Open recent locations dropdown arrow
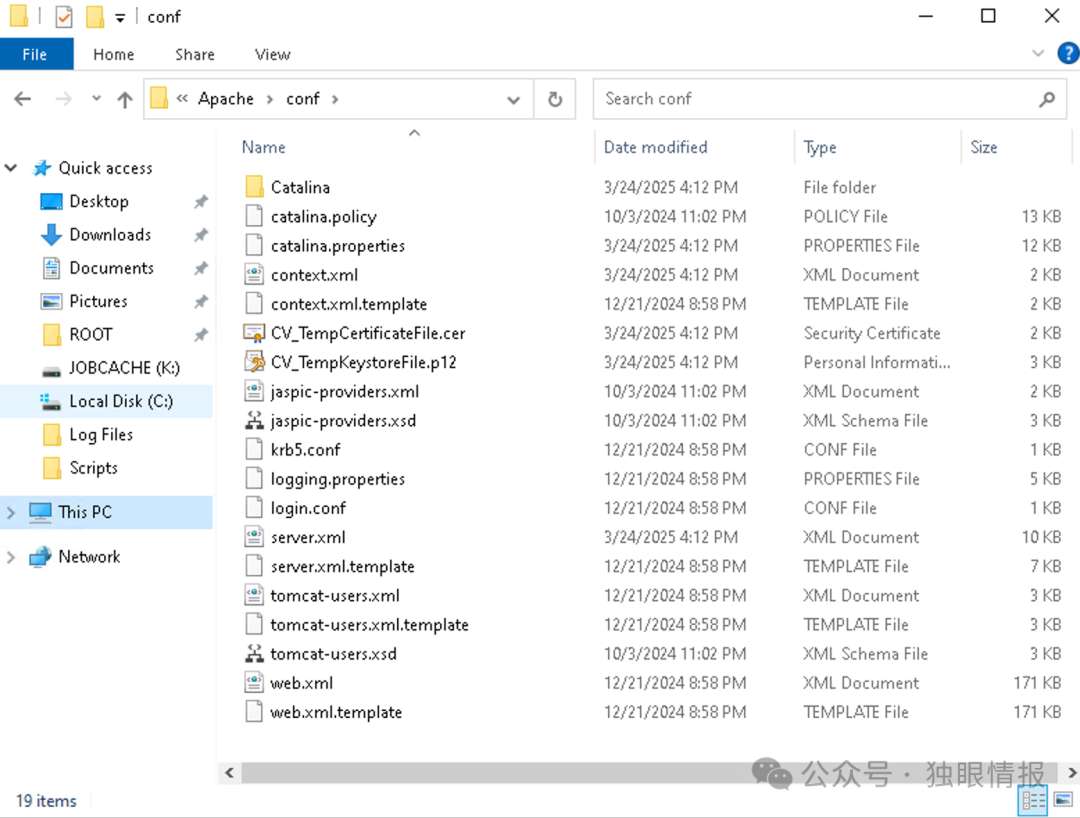This screenshot has height=818, width=1080. point(96,99)
